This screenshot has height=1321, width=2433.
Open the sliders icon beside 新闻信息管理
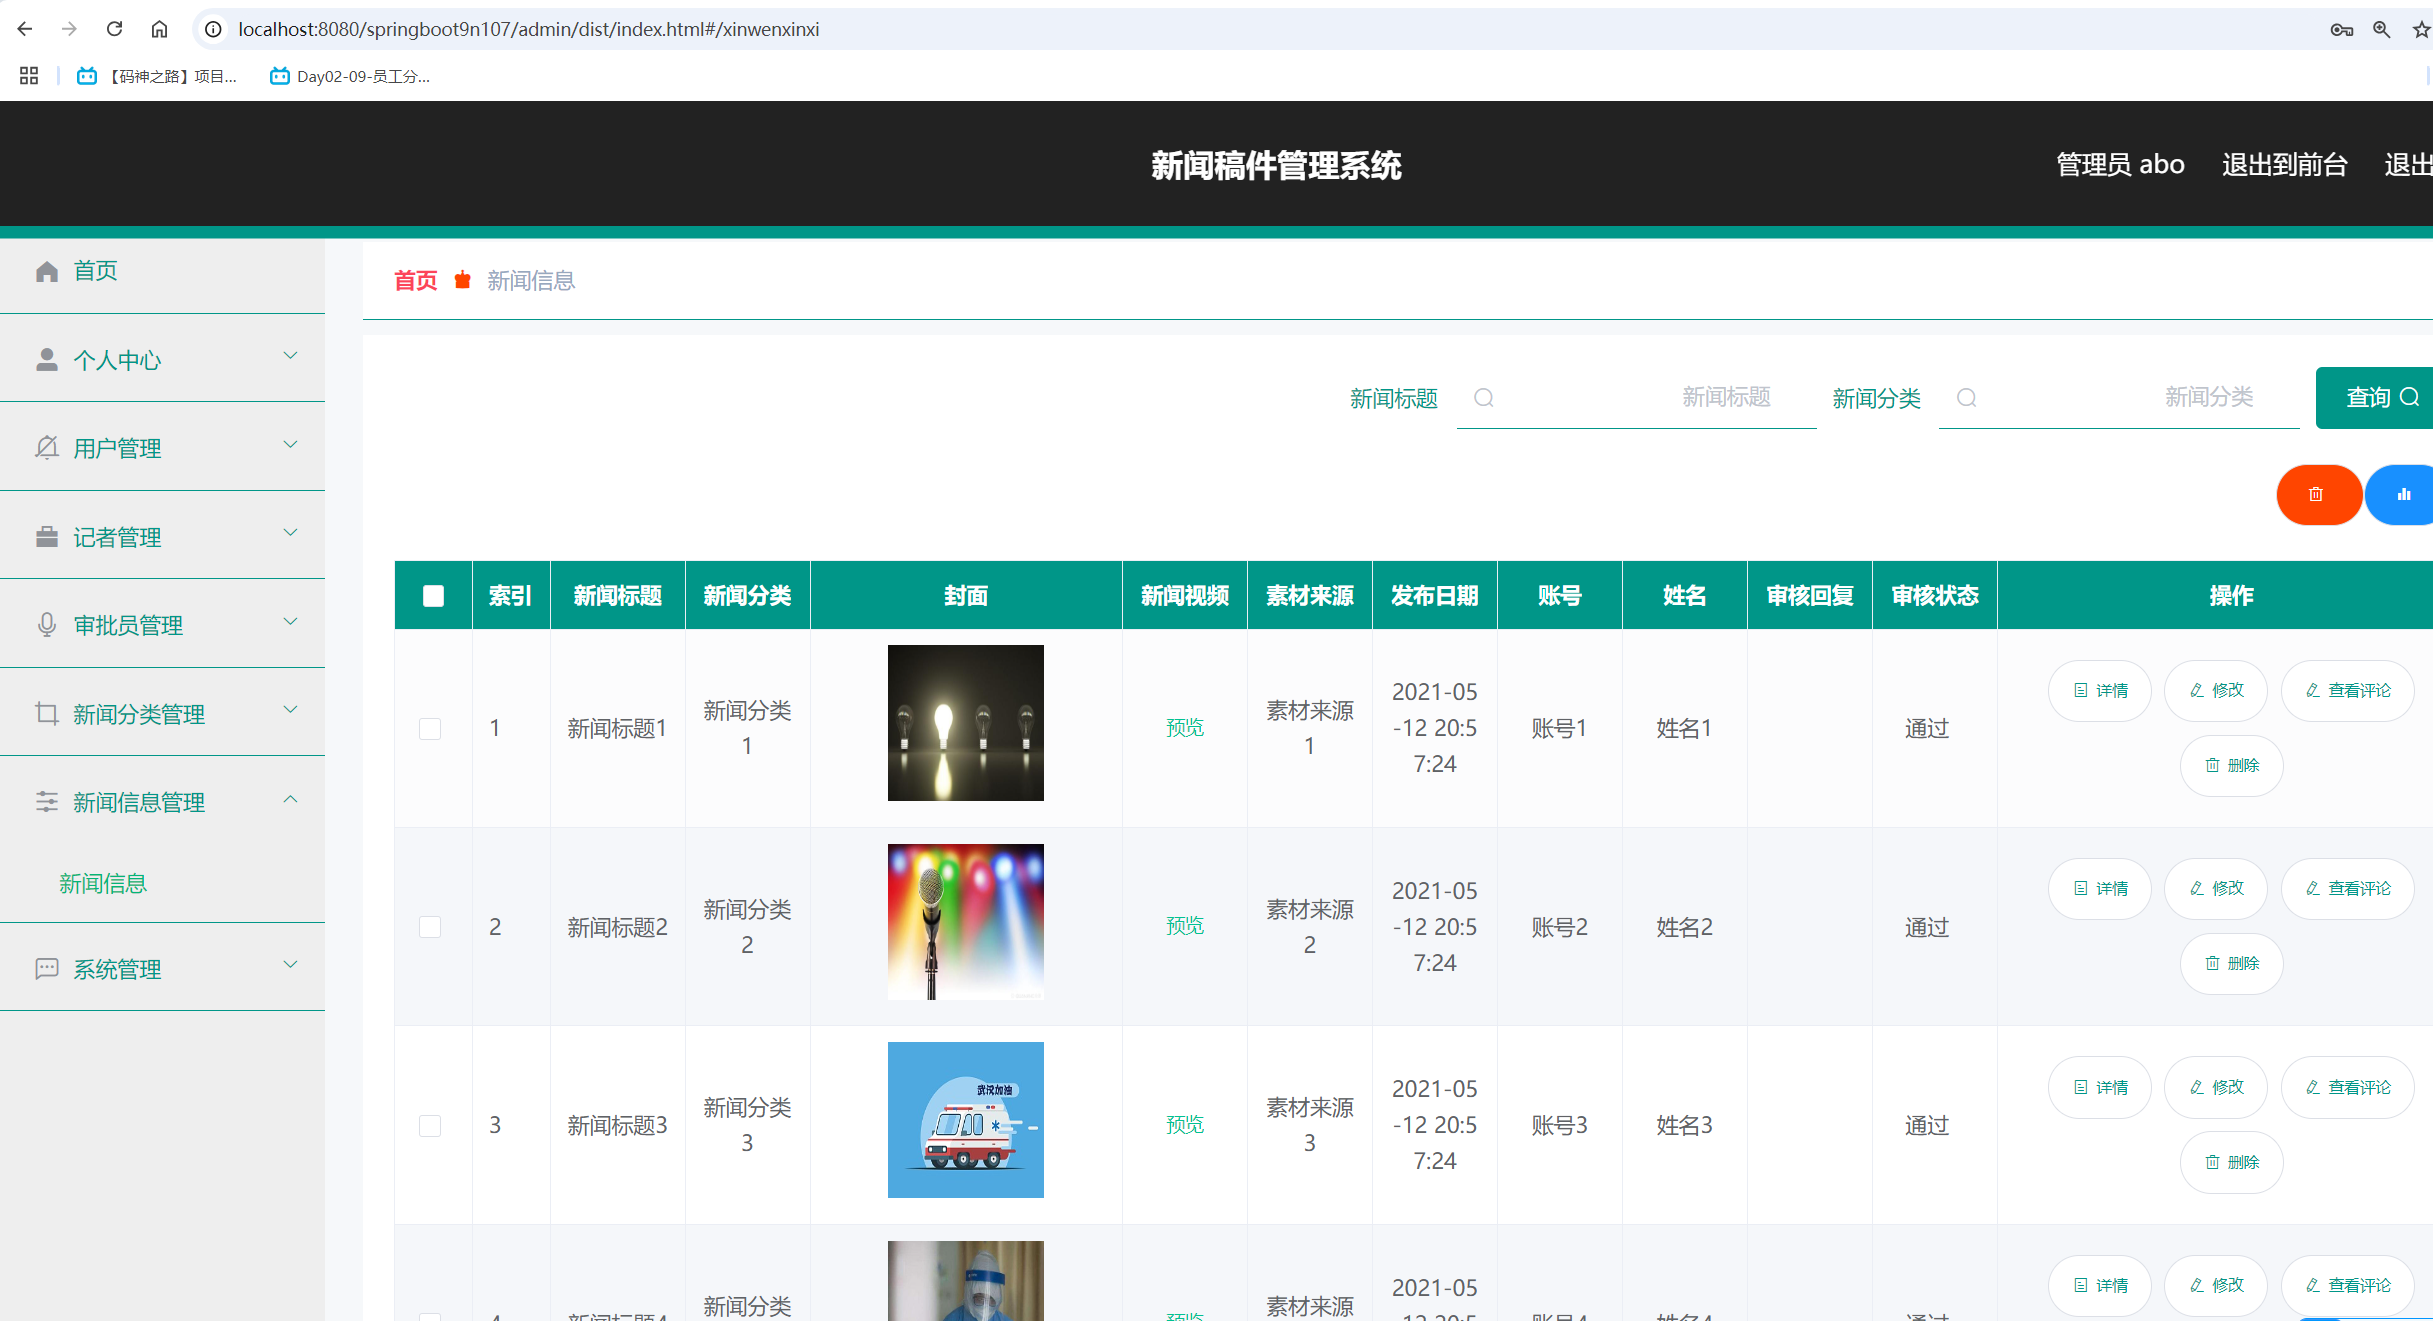click(47, 801)
